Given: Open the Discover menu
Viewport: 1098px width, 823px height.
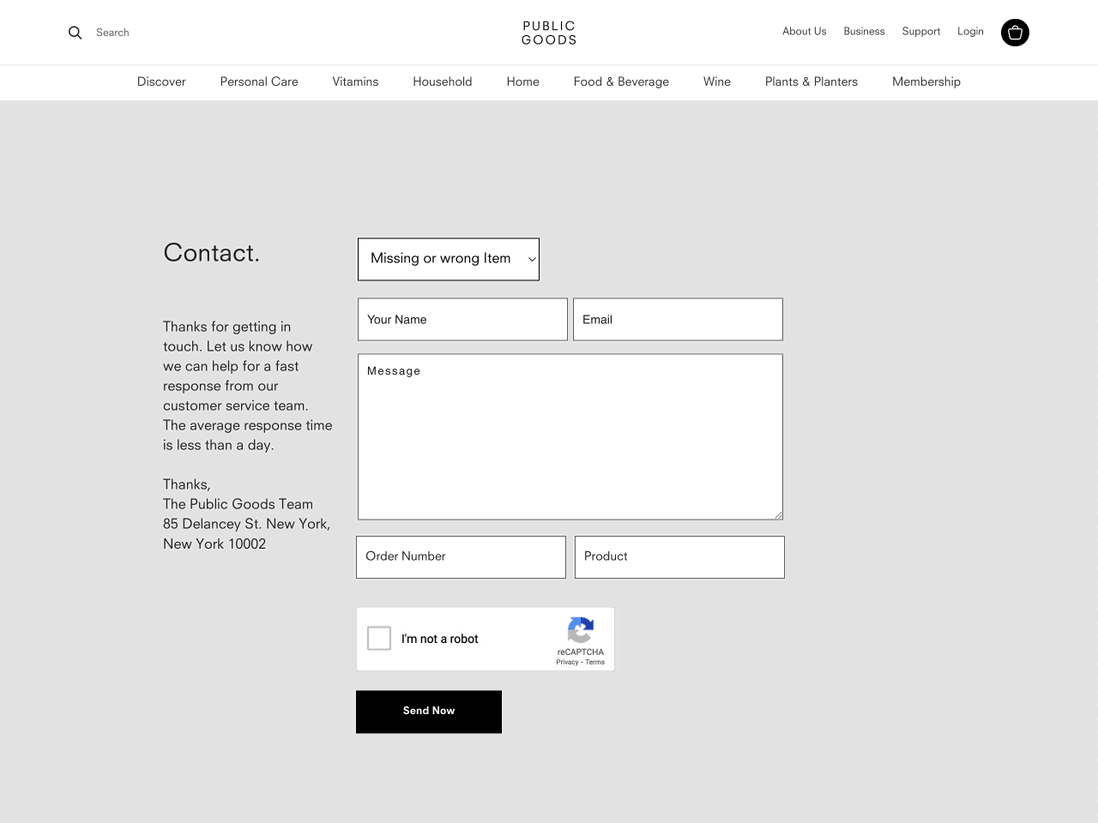Looking at the screenshot, I should (x=161, y=82).
